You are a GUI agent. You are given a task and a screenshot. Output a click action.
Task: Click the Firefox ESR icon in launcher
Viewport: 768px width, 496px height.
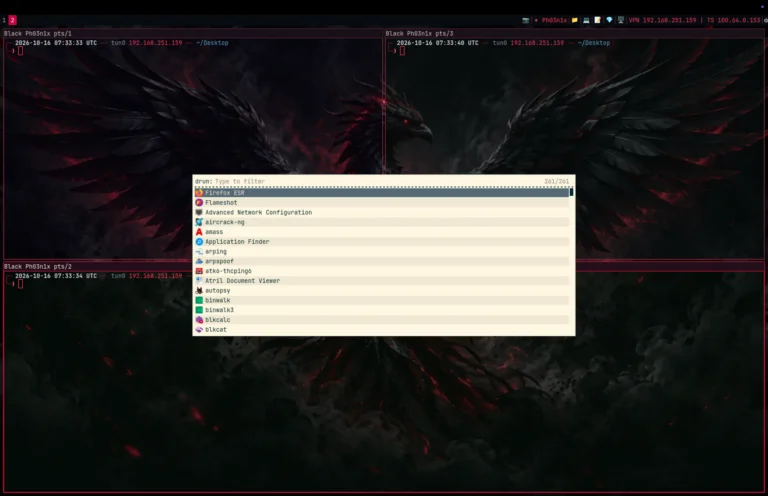pos(199,193)
